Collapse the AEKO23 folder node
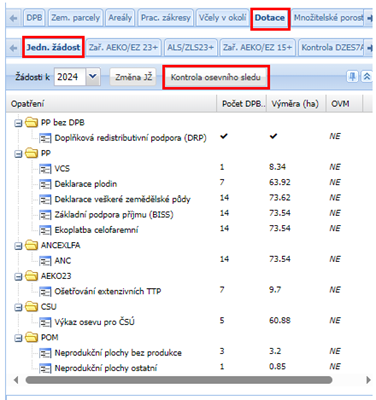The image size is (376, 400). (18, 277)
